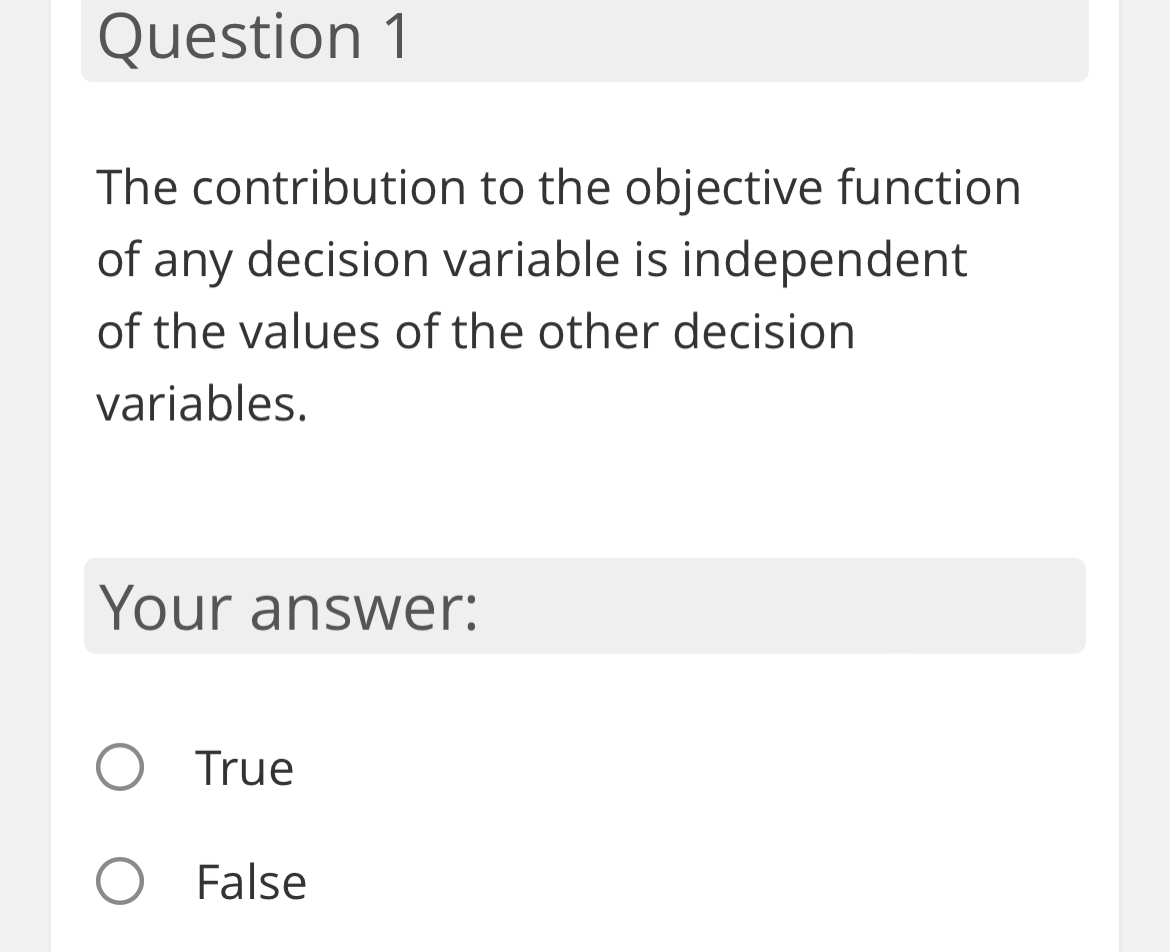Click the word variables in the question
Viewport: 1170px width, 952px height.
click(x=195, y=404)
